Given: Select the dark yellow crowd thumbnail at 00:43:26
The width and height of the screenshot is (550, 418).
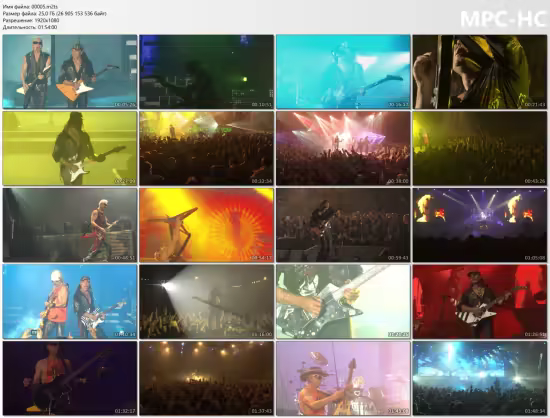Looking at the screenshot, I should coord(480,148).
